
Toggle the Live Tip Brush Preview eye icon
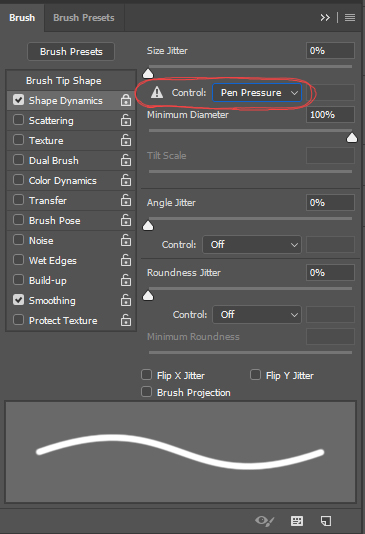coord(265,521)
